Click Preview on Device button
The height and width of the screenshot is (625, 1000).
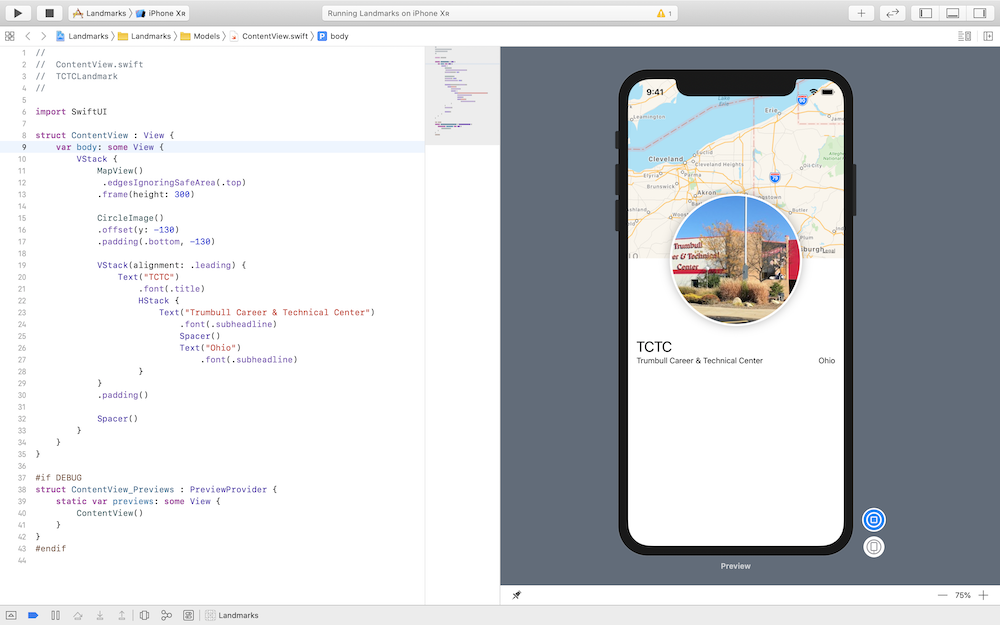[x=874, y=547]
